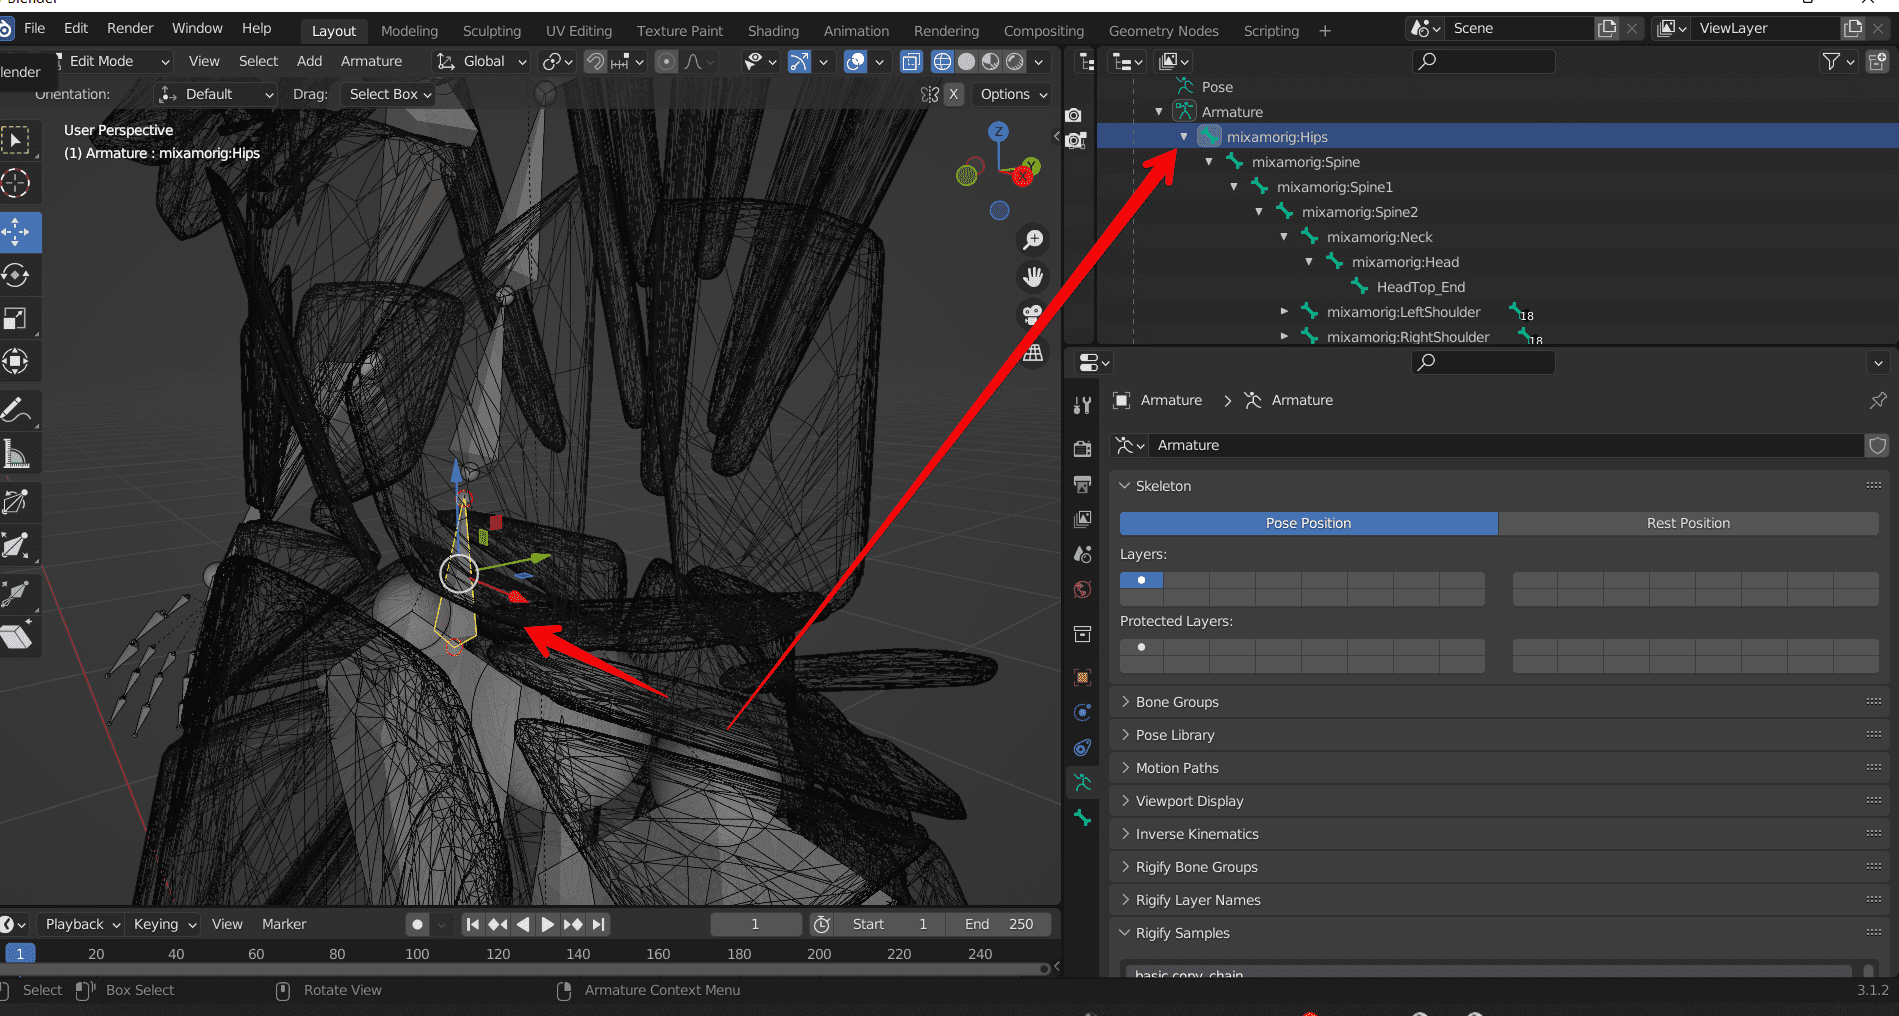Image resolution: width=1899 pixels, height=1016 pixels.
Task: Enable Rest Position for skeleton
Action: coord(1687,523)
